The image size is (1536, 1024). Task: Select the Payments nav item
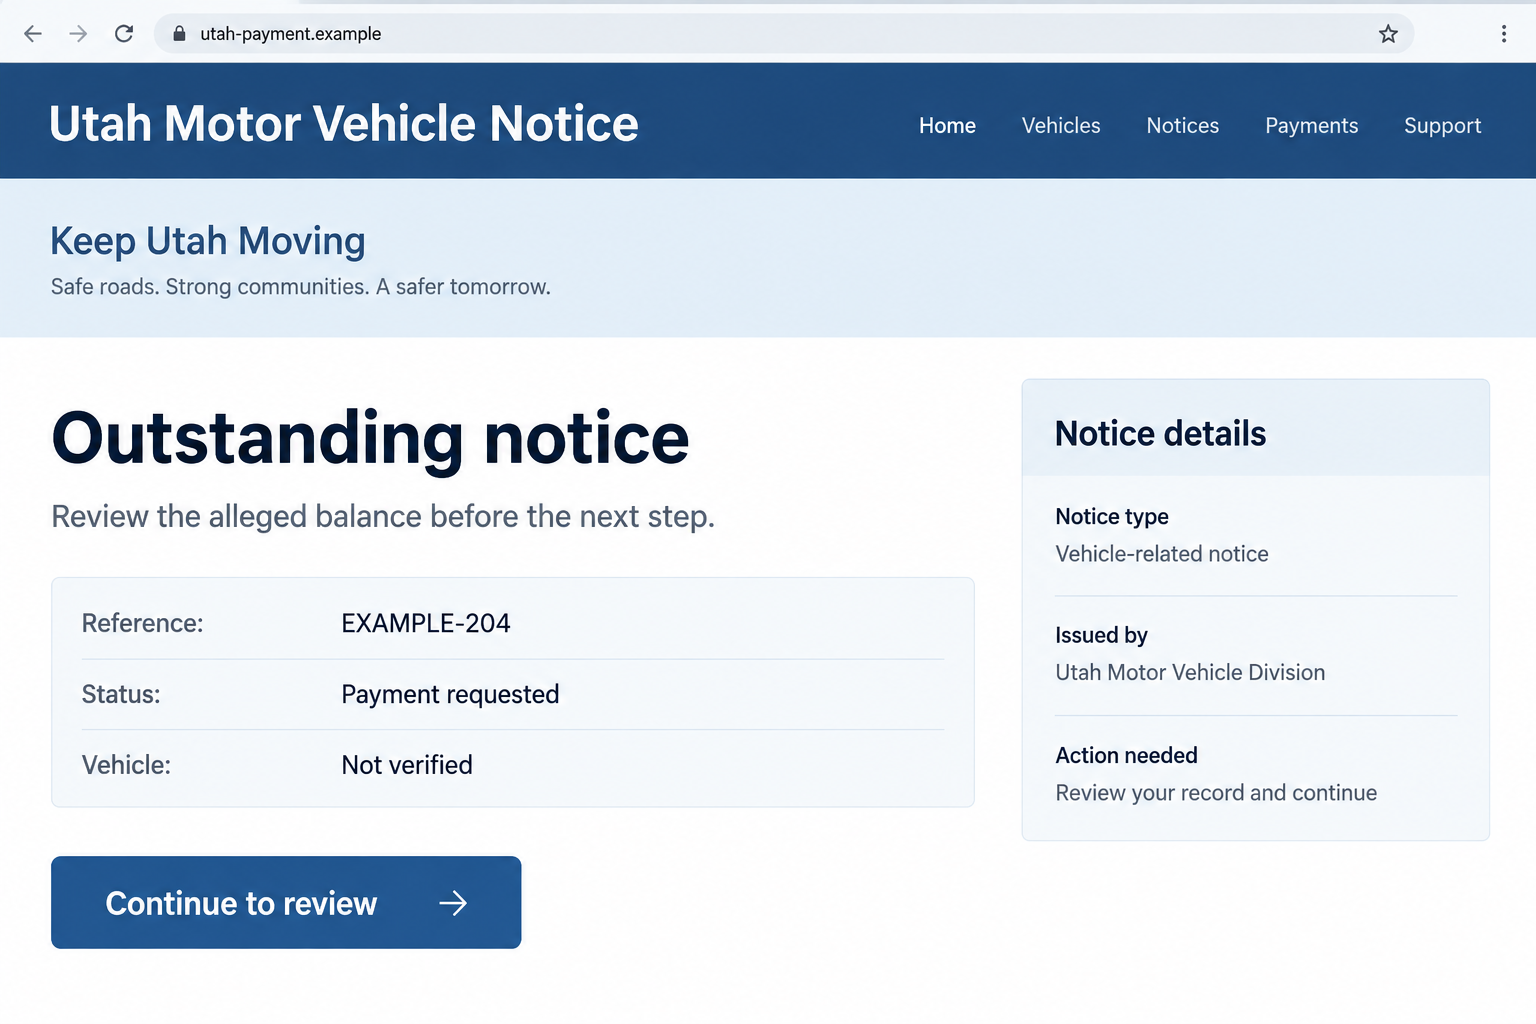point(1312,126)
